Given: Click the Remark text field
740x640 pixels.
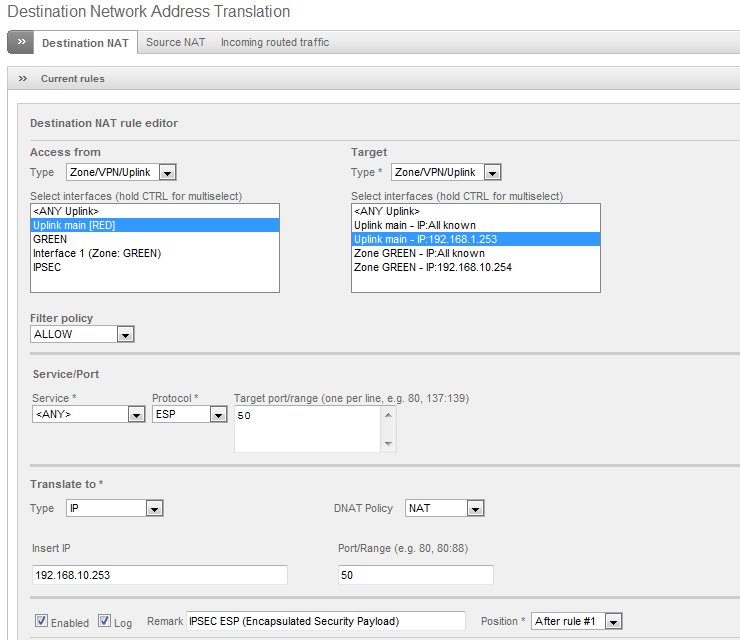Looking at the screenshot, I should click(326, 621).
